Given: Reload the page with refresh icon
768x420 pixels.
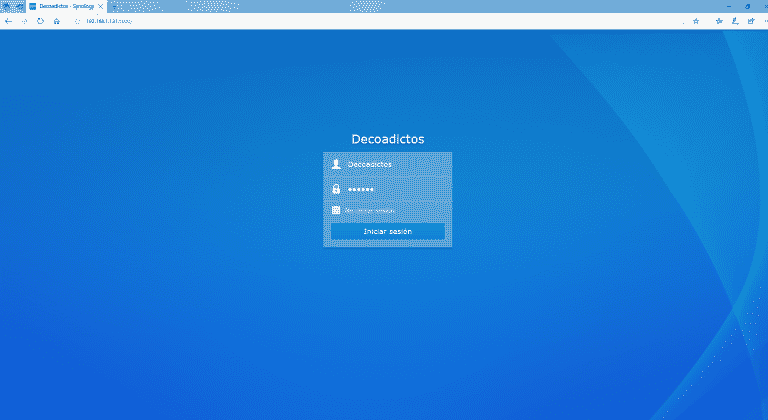Looking at the screenshot, I should pyautogui.click(x=41, y=20).
